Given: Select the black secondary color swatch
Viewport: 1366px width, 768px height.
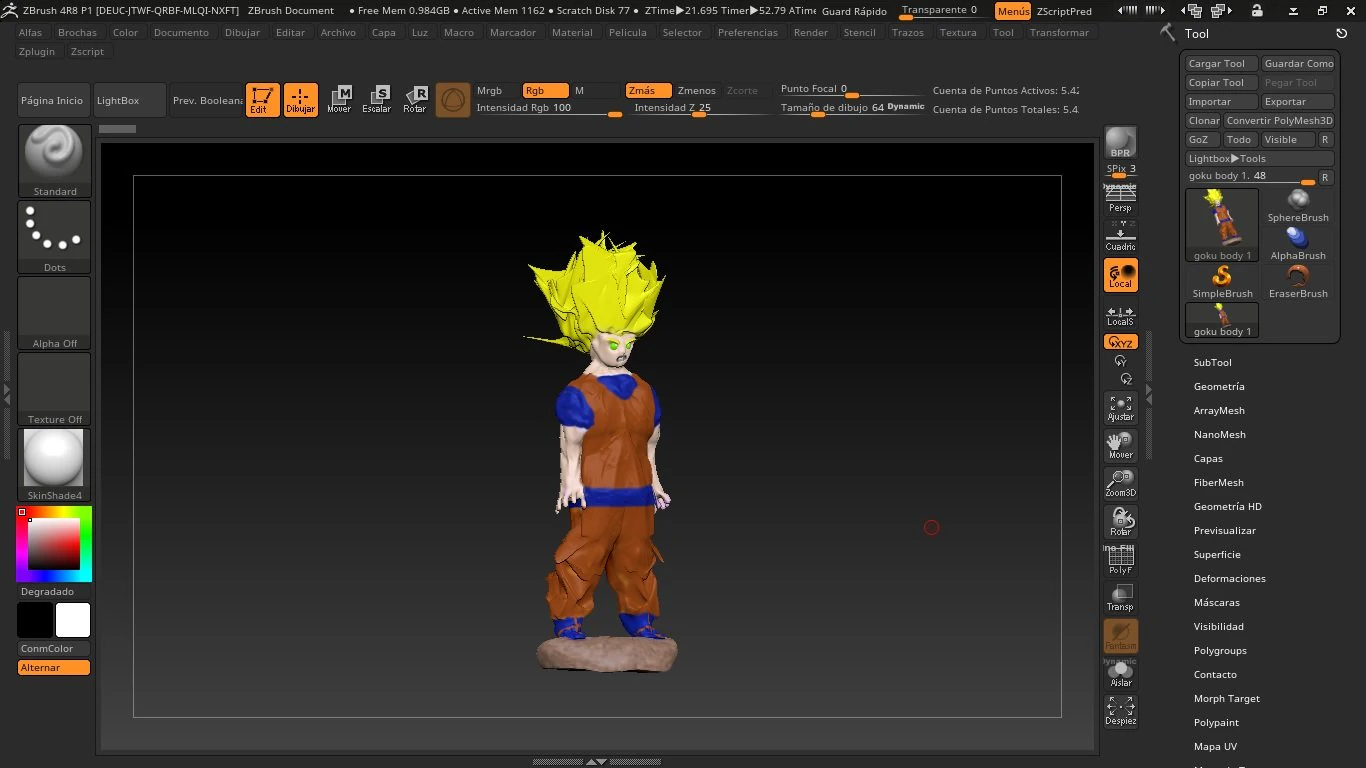Looking at the screenshot, I should point(34,620).
